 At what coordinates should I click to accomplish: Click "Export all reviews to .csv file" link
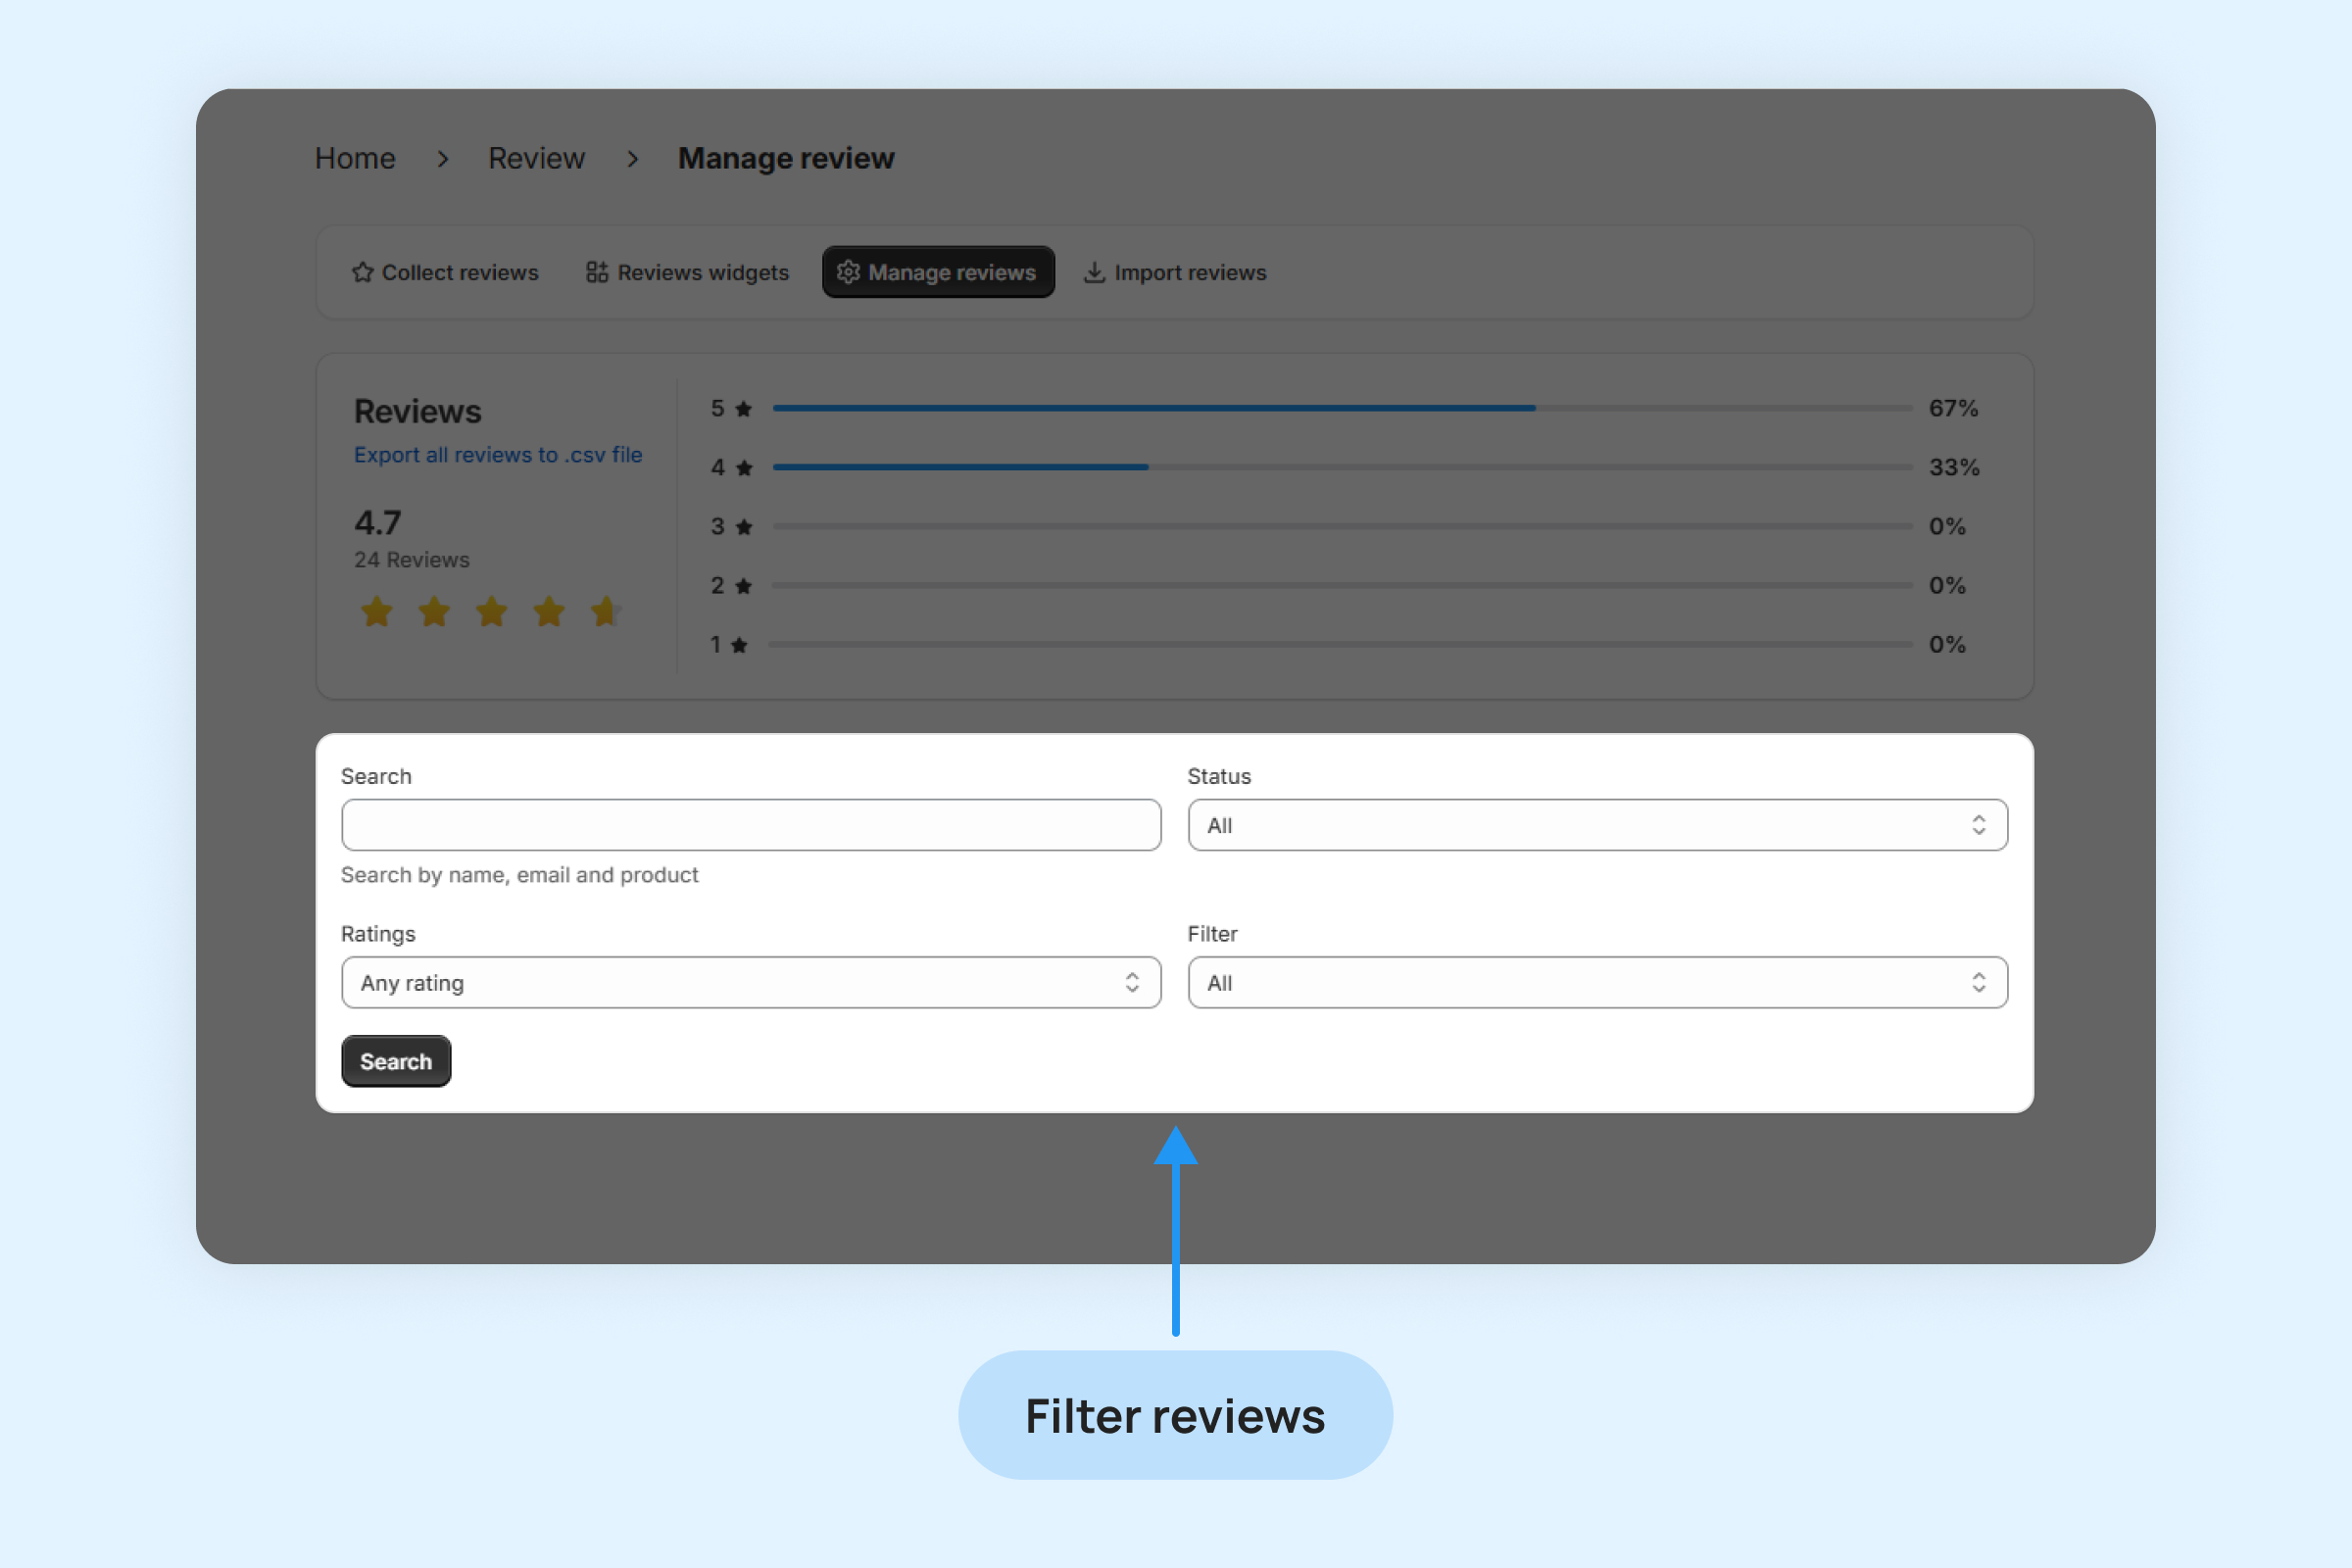(x=498, y=455)
